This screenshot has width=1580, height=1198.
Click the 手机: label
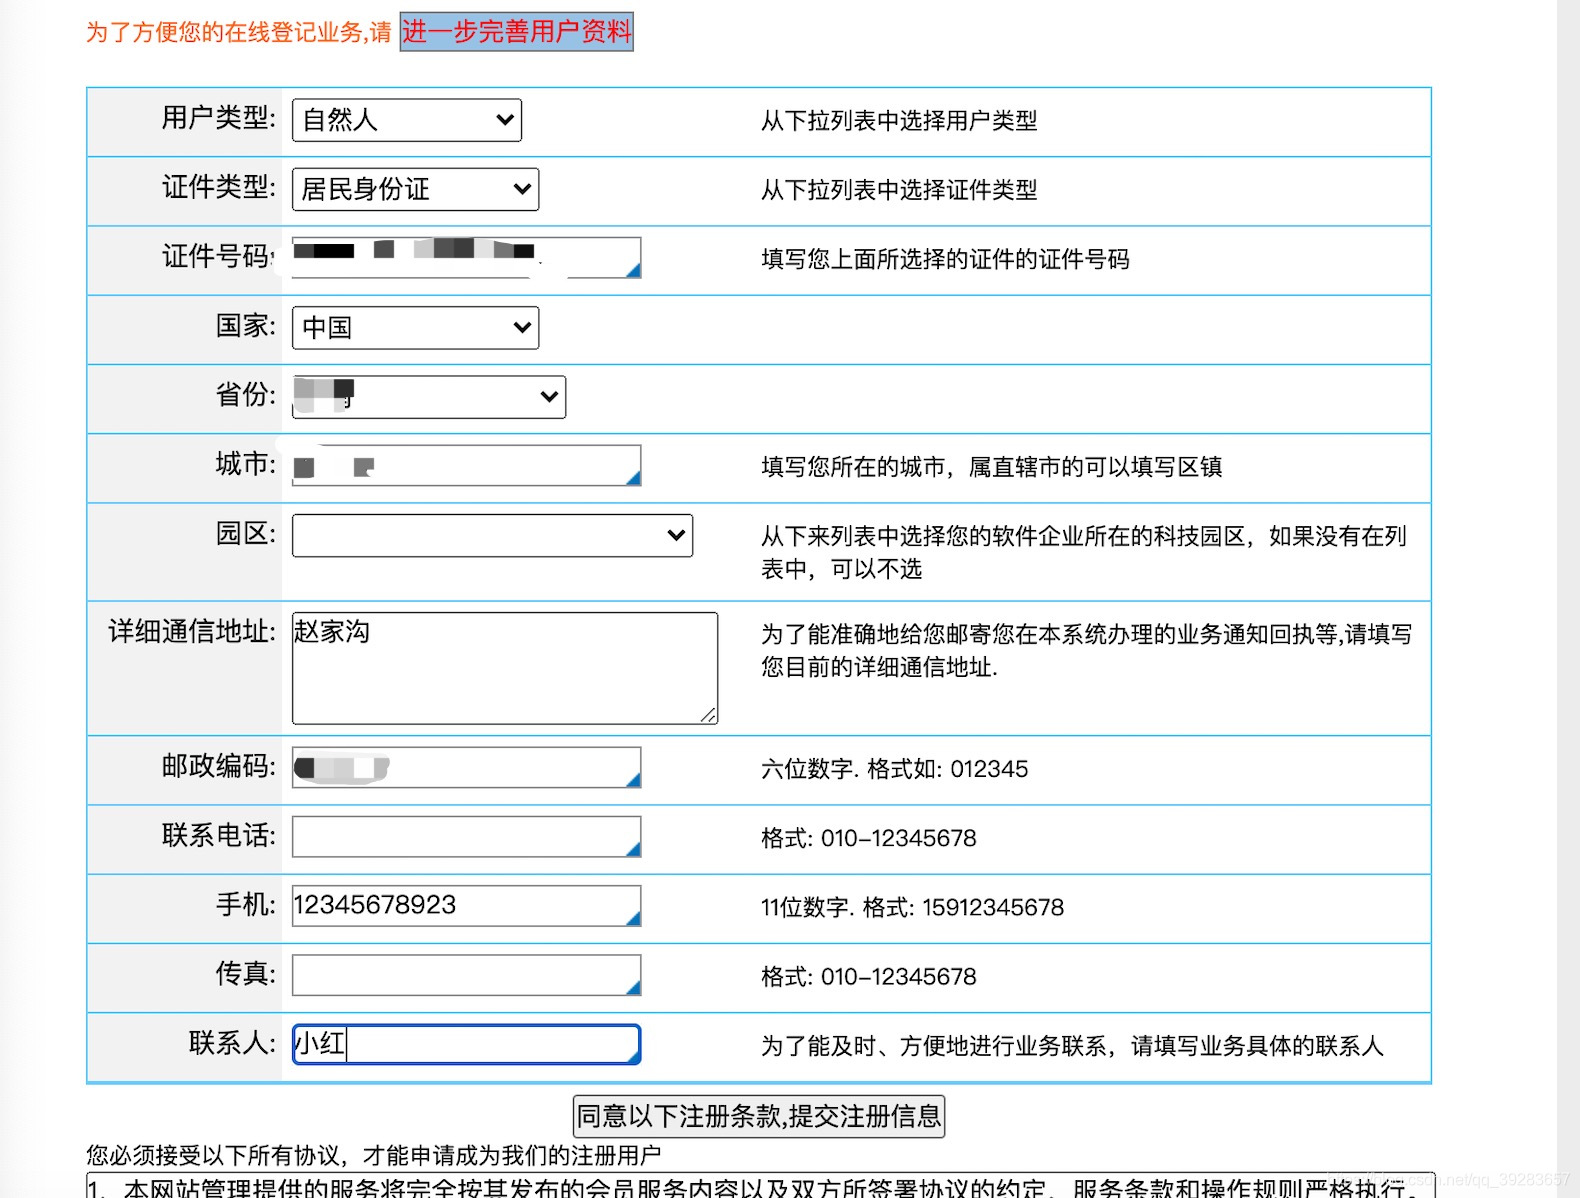coord(246,904)
